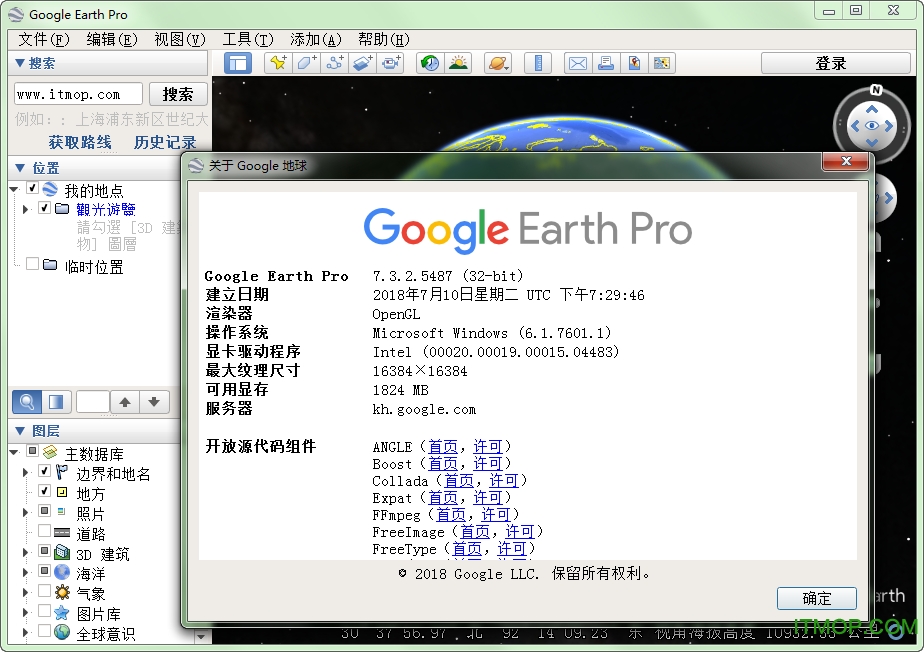The width and height of the screenshot is (924, 652).
Task: Select the Add Placemark tool
Action: (x=278, y=62)
